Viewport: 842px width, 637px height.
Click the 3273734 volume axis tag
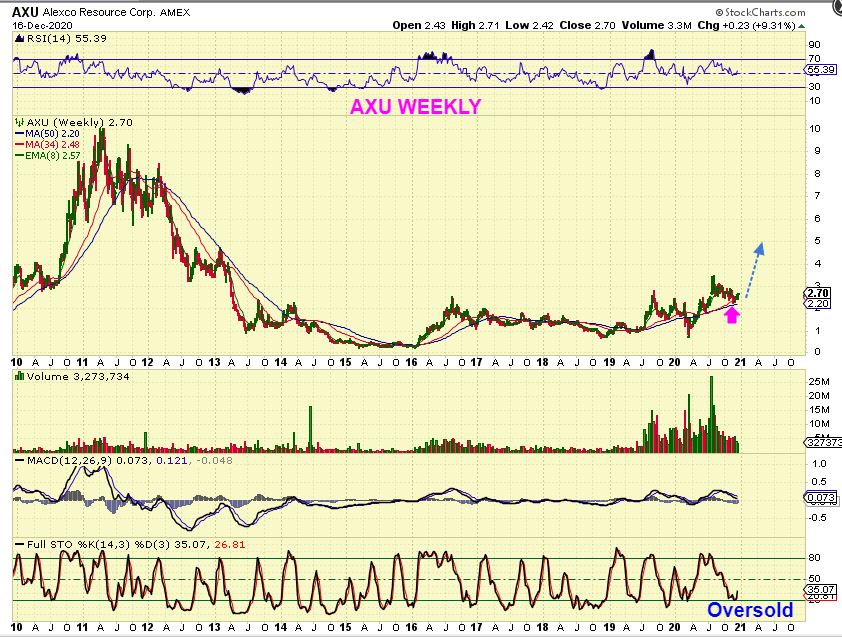[x=823, y=443]
